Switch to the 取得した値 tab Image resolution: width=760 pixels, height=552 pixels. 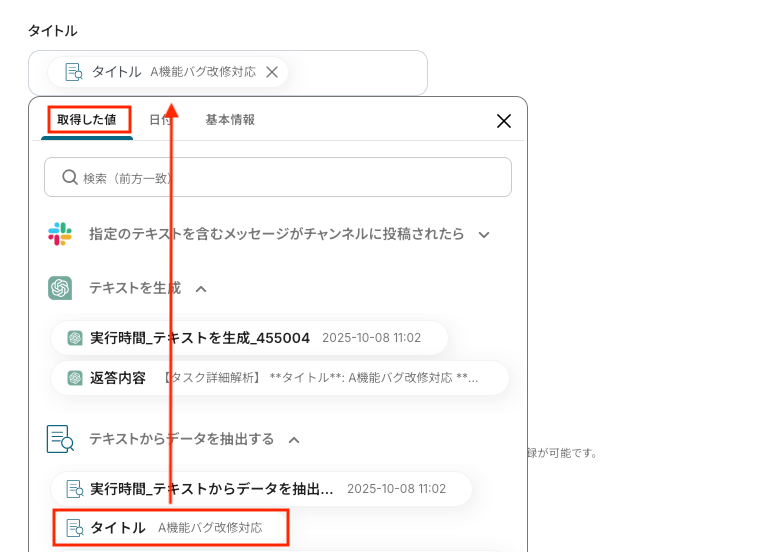pos(87,120)
